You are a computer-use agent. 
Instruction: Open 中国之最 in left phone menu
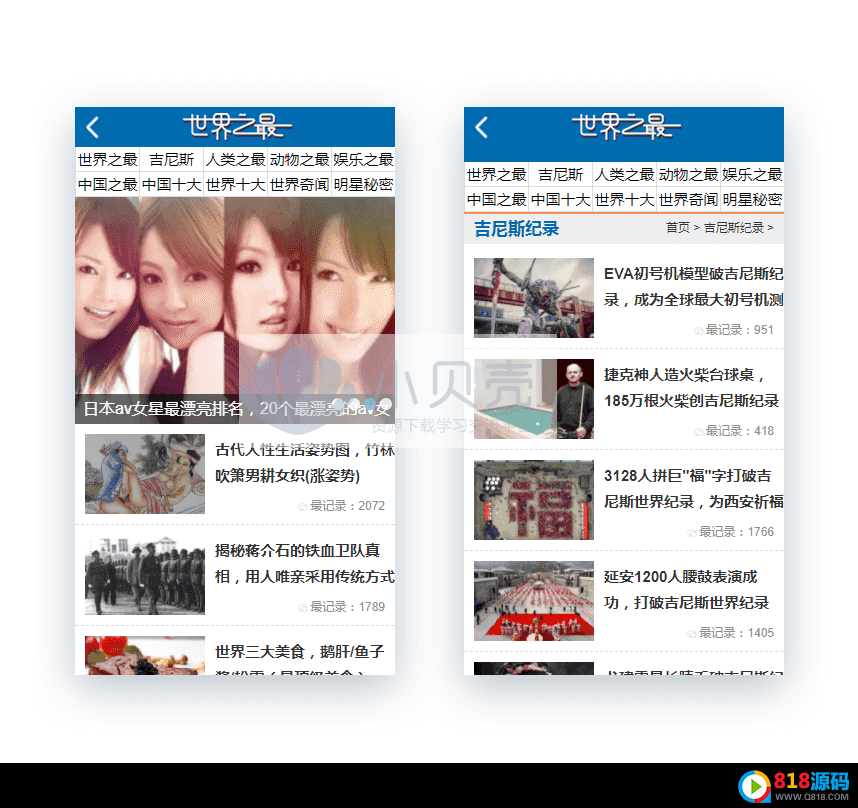[107, 184]
